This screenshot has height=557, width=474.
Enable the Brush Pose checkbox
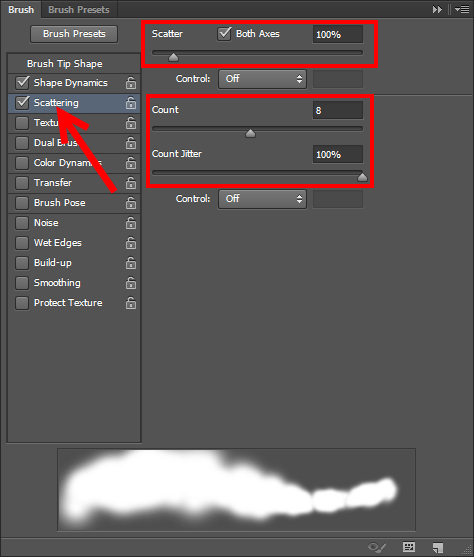point(22,203)
